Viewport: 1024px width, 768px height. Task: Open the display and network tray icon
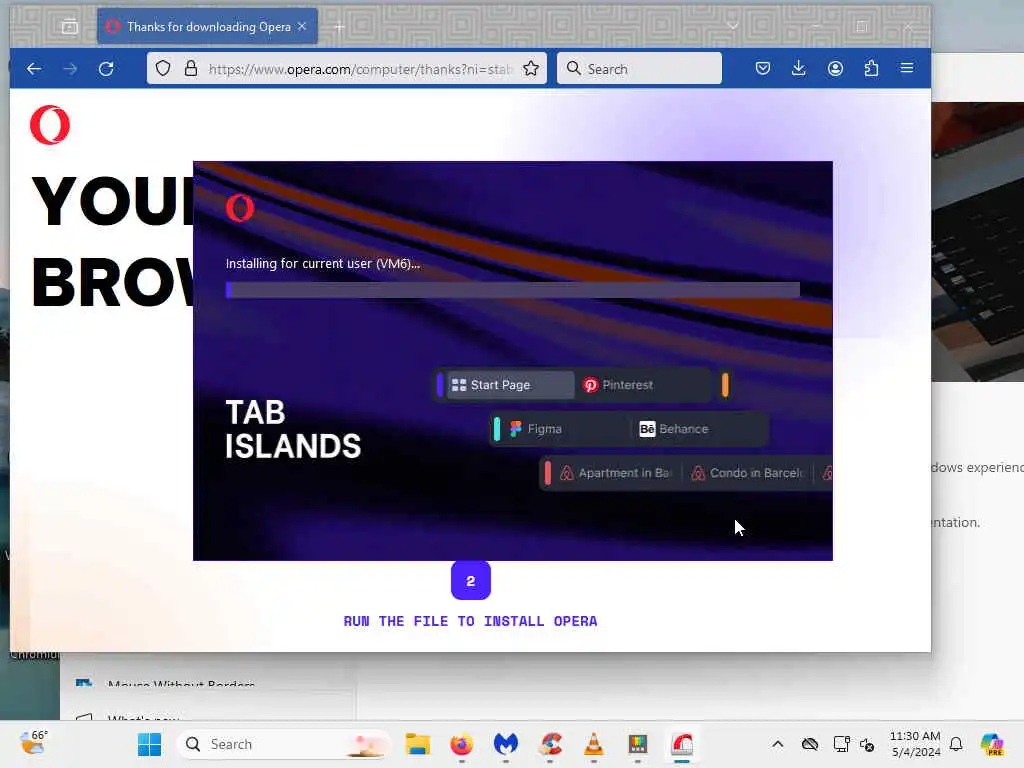[x=841, y=744]
